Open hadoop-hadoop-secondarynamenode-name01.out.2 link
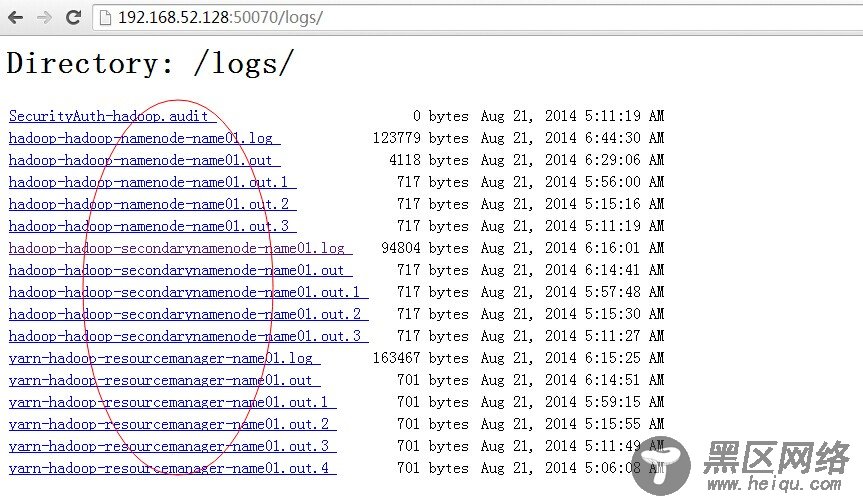The width and height of the screenshot is (863, 501). coord(189,314)
